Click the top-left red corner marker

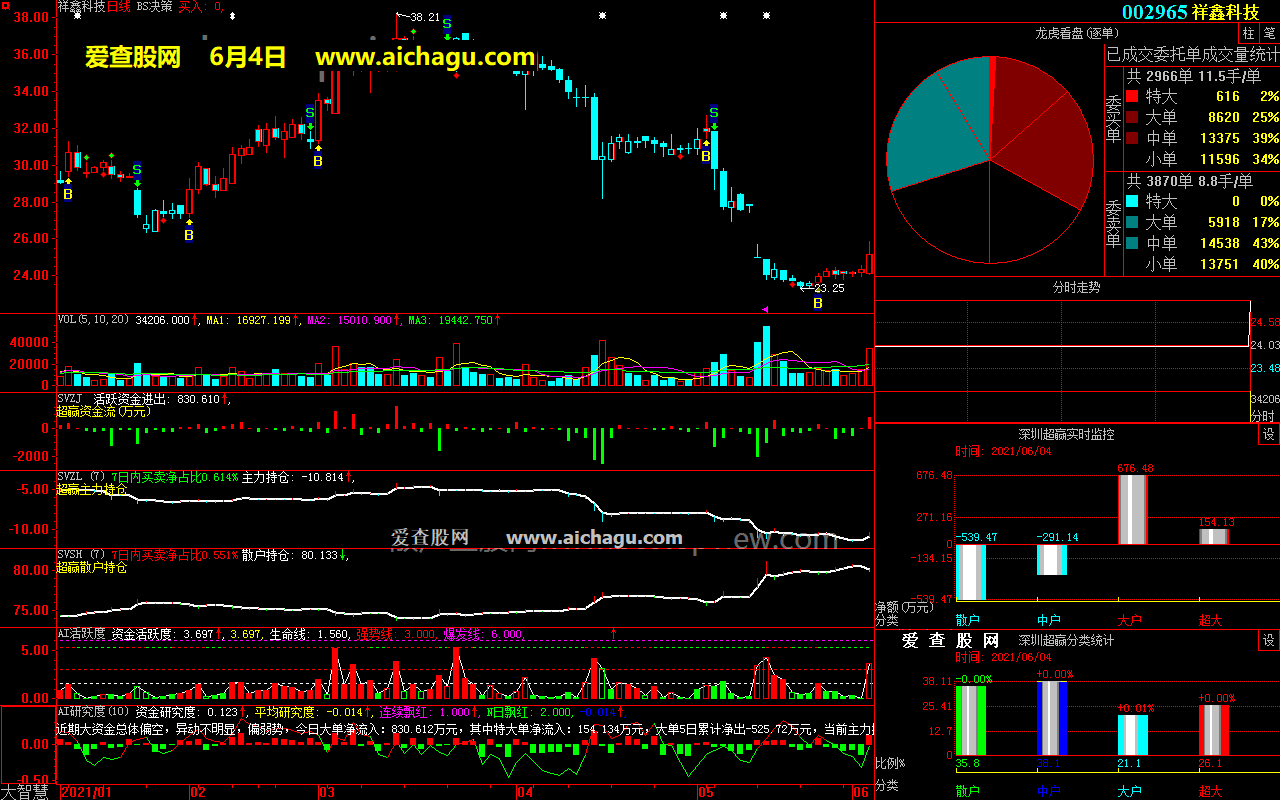(x=4, y=4)
